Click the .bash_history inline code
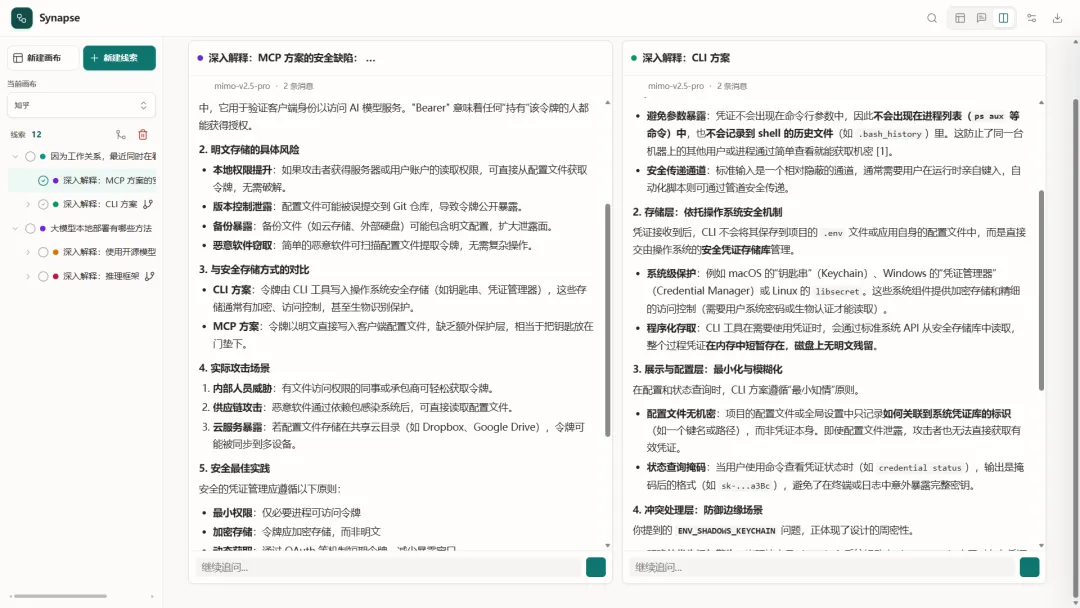Image resolution: width=1080 pixels, height=608 pixels. click(891, 134)
